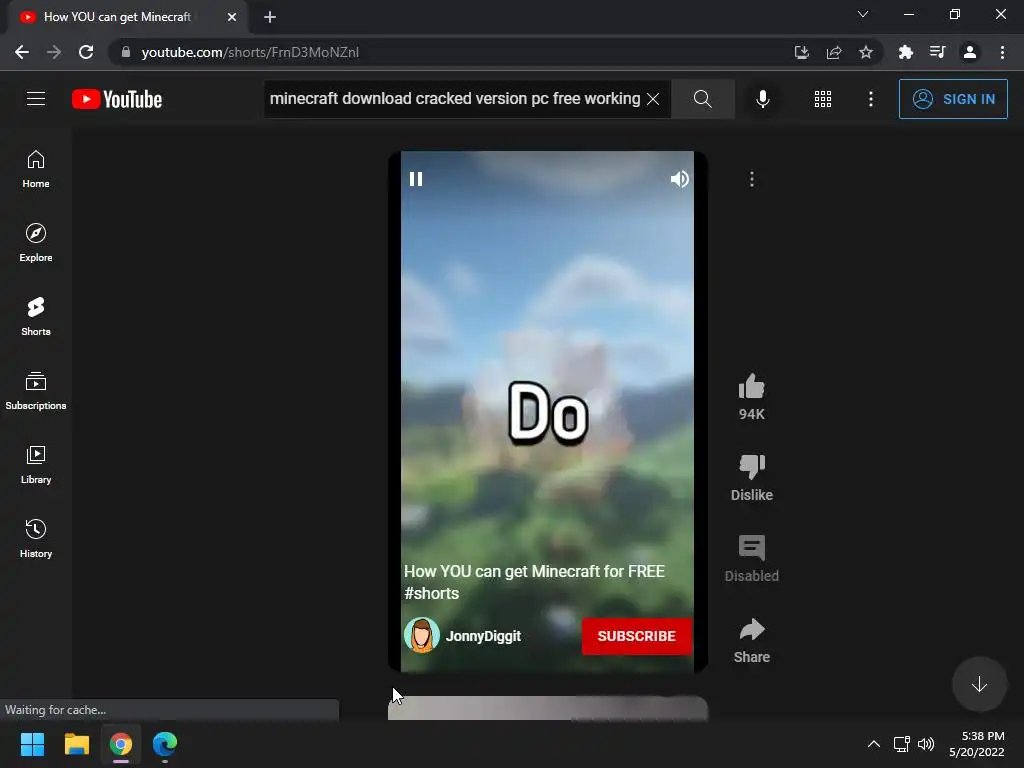
Task: Open Microsoft Edge from the taskbar
Action: tap(165, 744)
